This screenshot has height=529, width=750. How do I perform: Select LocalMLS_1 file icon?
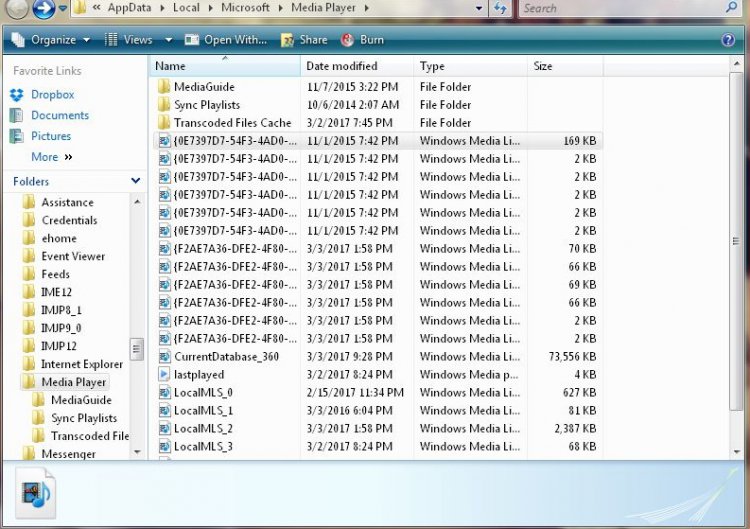(x=164, y=410)
